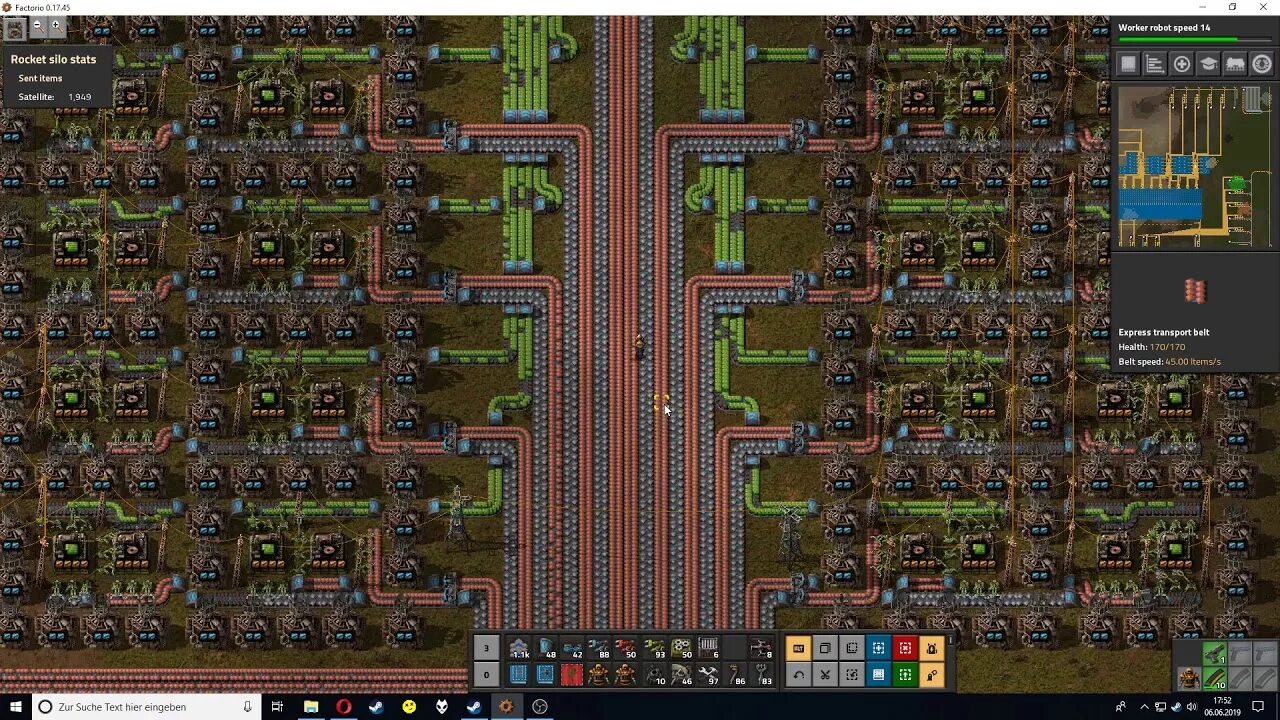Pick the assembling machine slot with count 50

coord(681,648)
